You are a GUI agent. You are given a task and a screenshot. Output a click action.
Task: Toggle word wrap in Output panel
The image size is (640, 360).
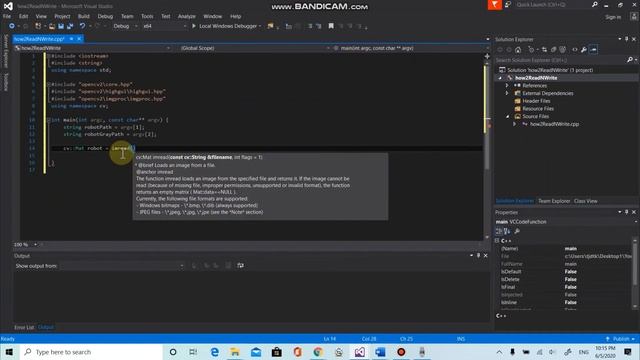coord(240,266)
